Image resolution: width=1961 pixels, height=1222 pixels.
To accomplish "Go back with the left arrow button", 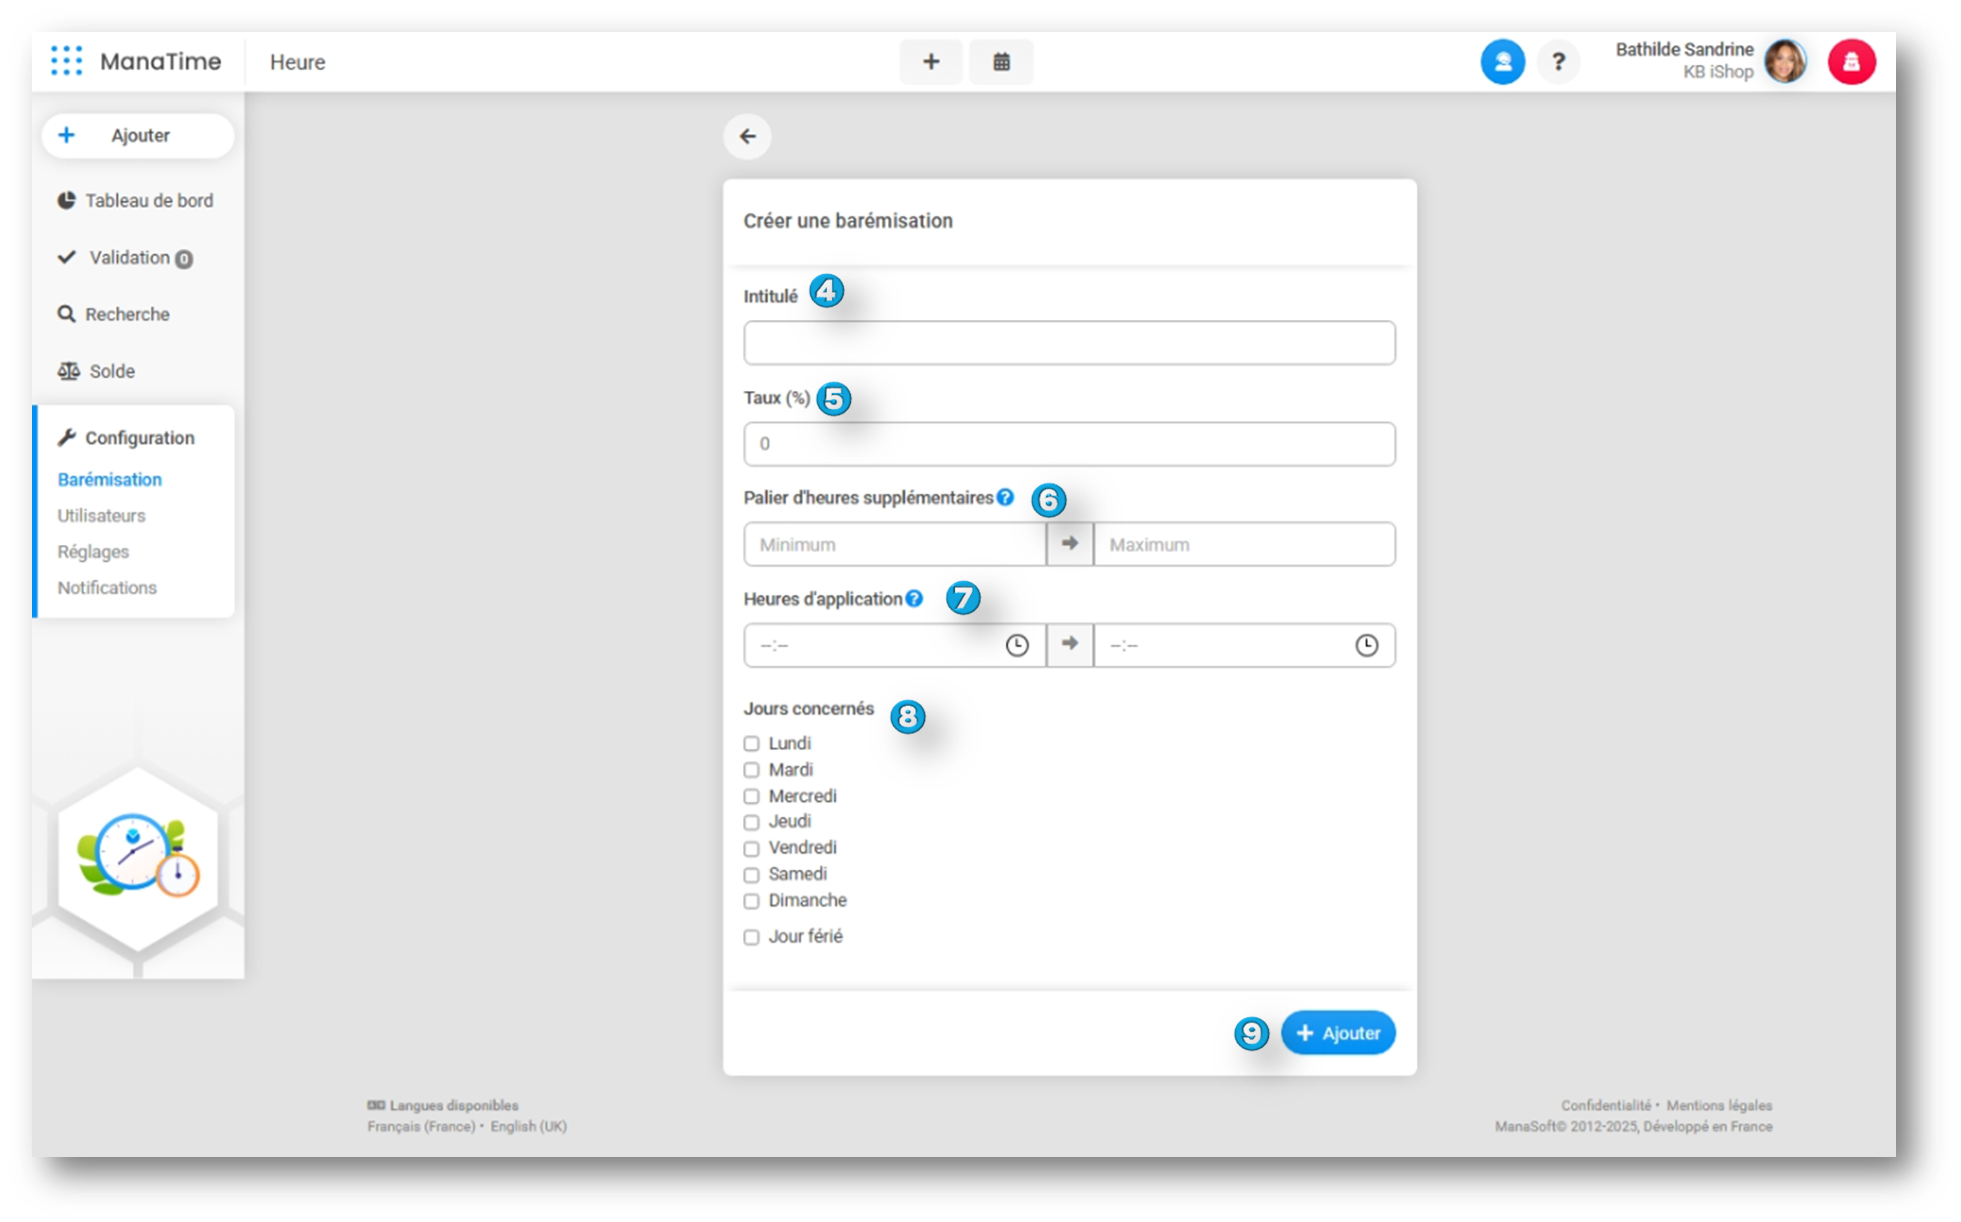I will click(747, 136).
